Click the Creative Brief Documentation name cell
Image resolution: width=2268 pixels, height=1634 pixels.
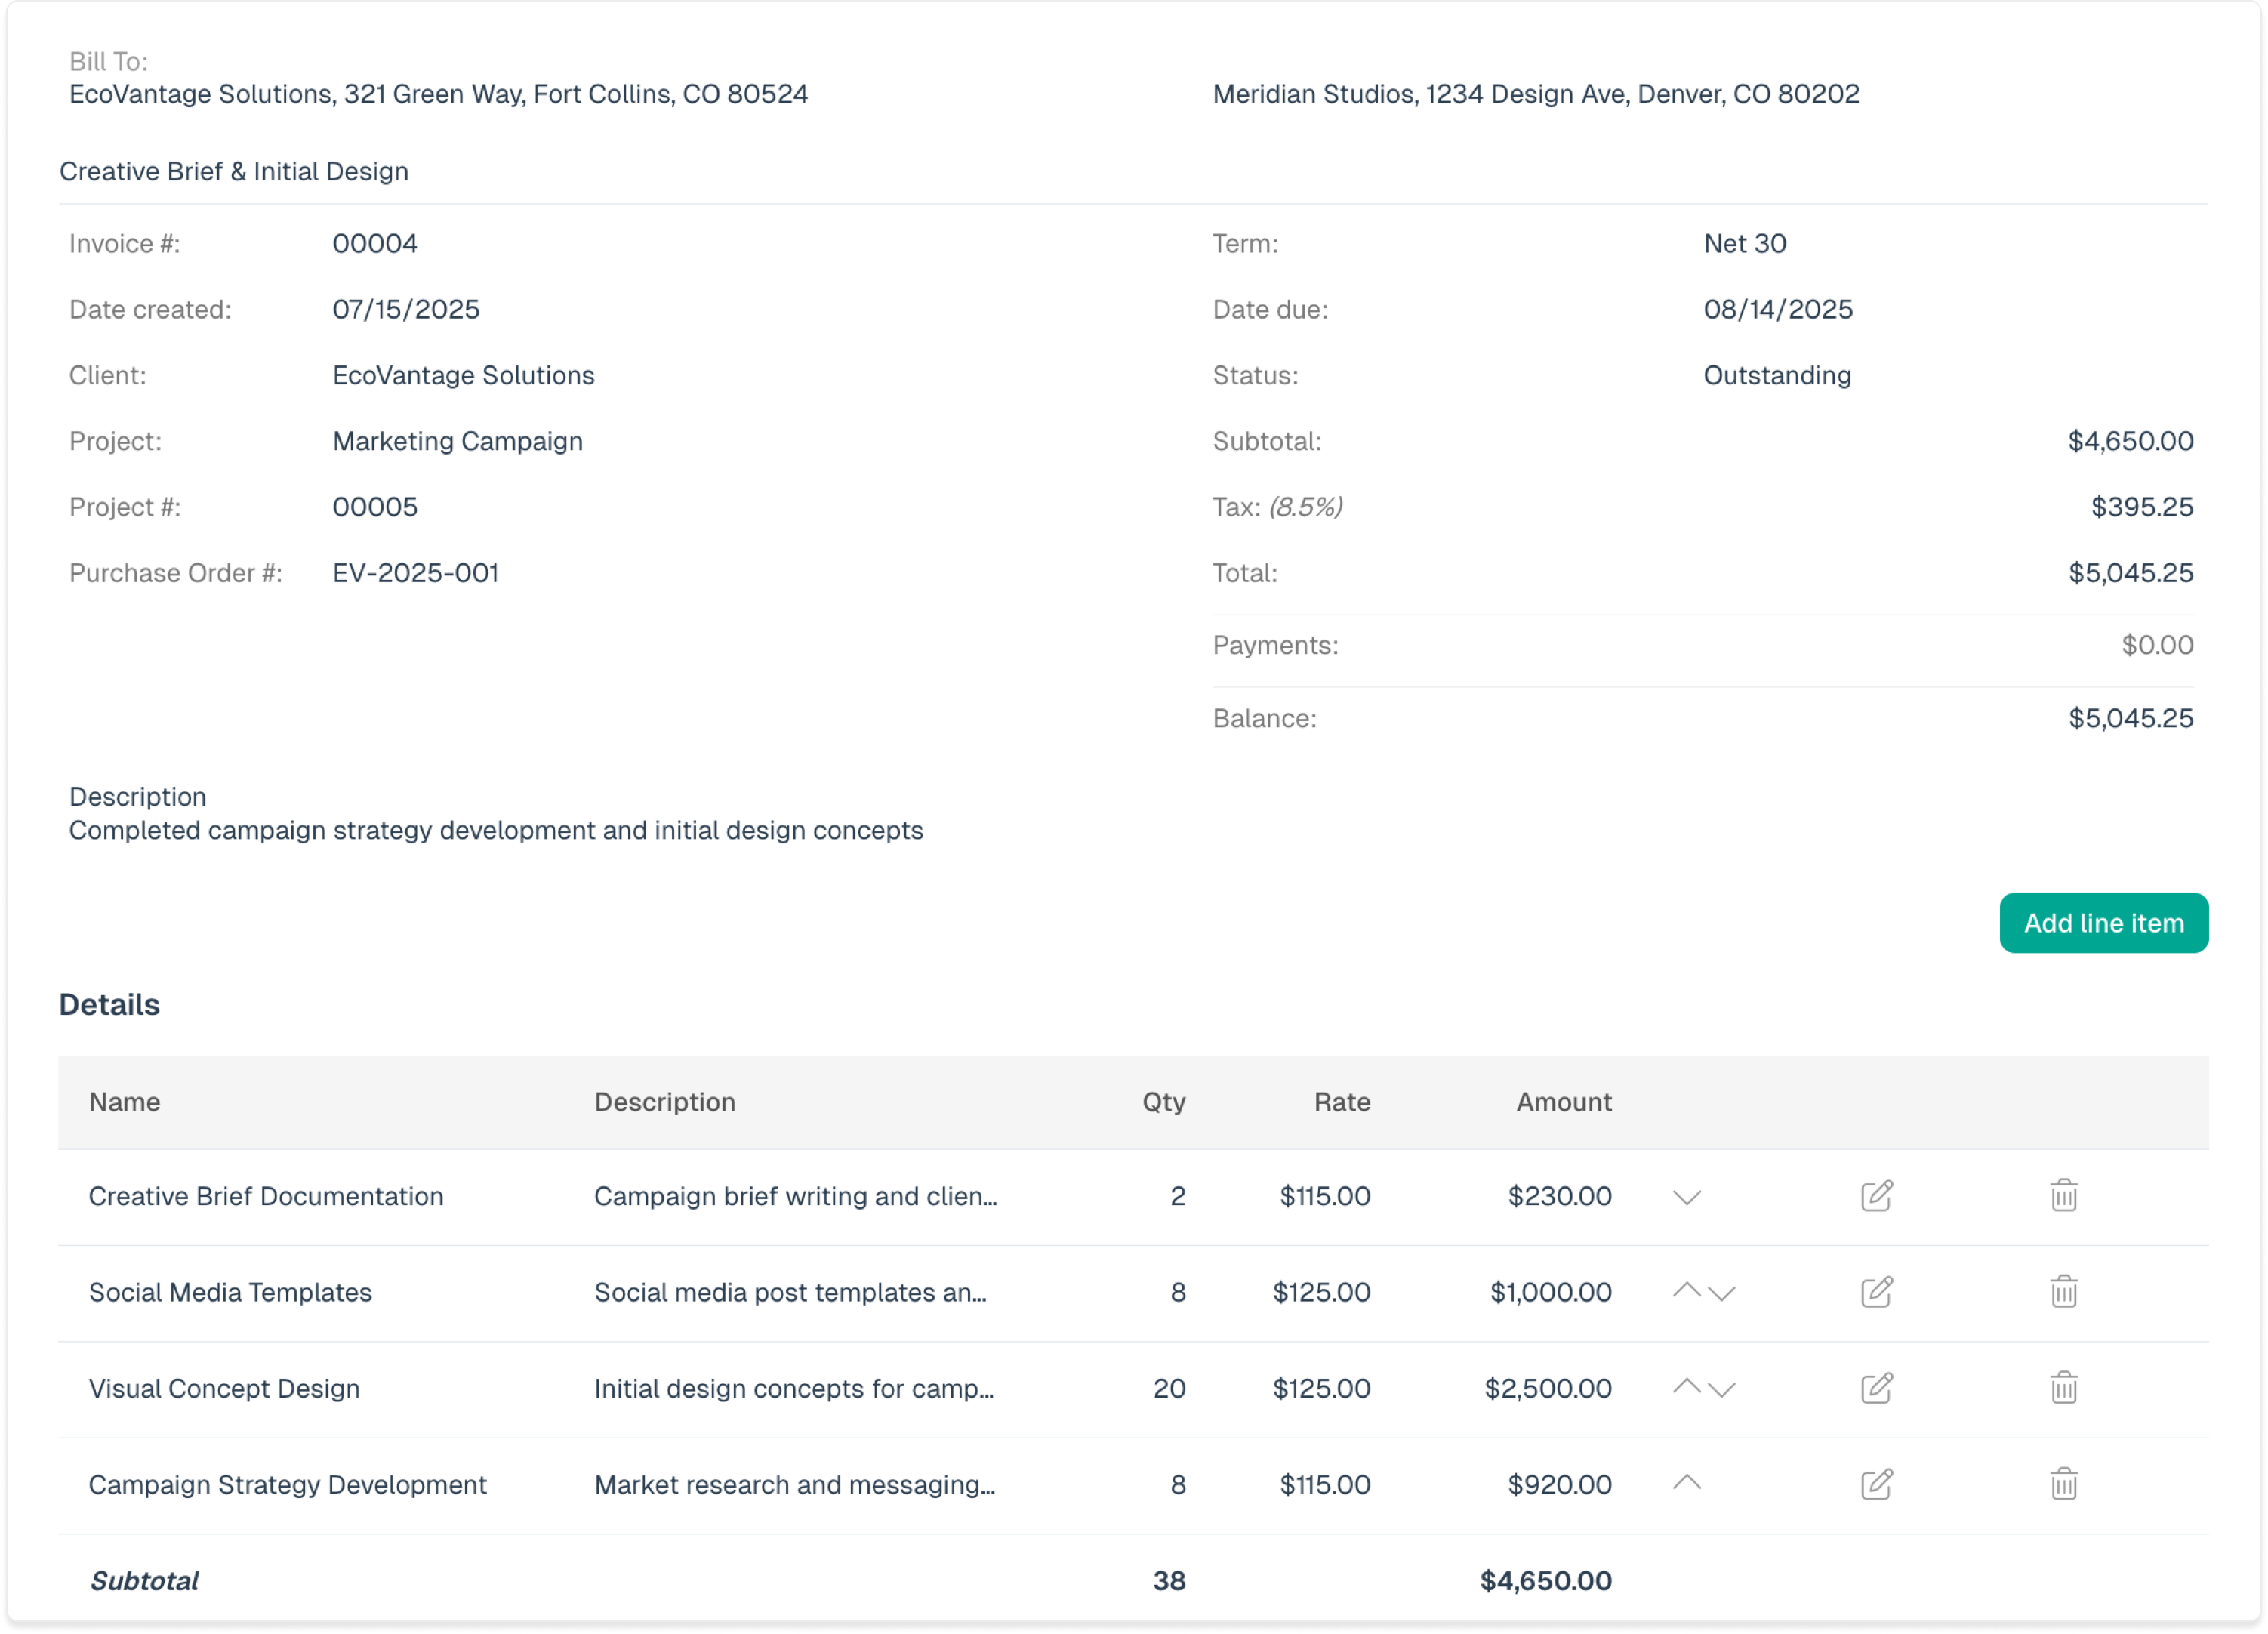(266, 1196)
